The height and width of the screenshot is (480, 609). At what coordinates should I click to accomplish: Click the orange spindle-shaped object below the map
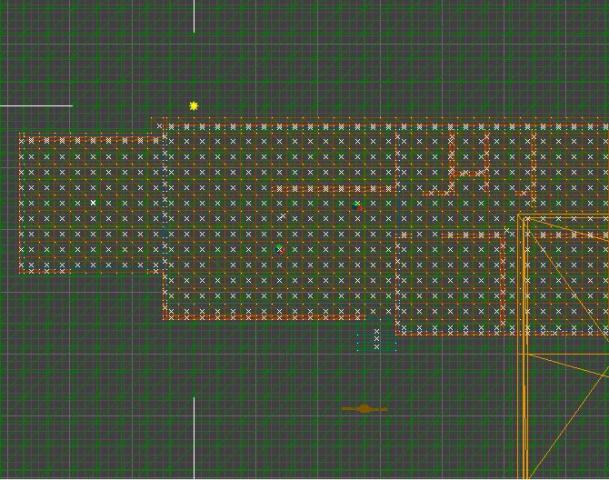[x=364, y=408]
